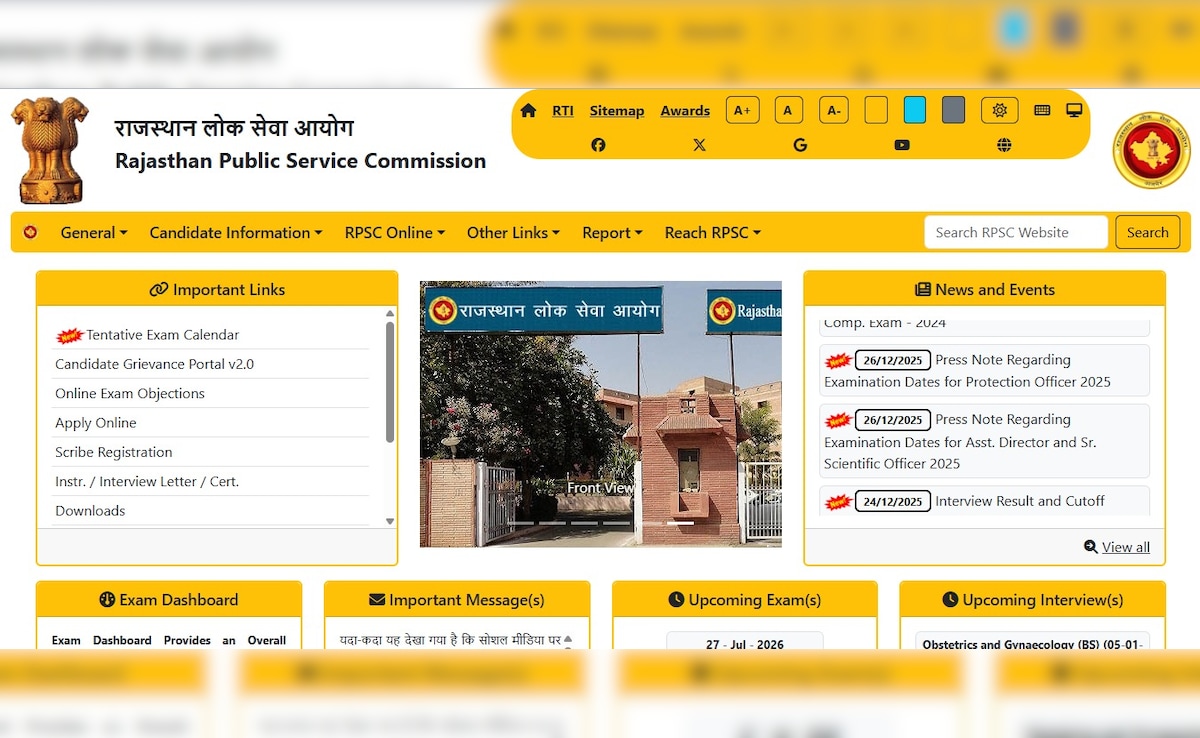Expand the Candidate Information dropdown
1200x738 pixels.
236,232
